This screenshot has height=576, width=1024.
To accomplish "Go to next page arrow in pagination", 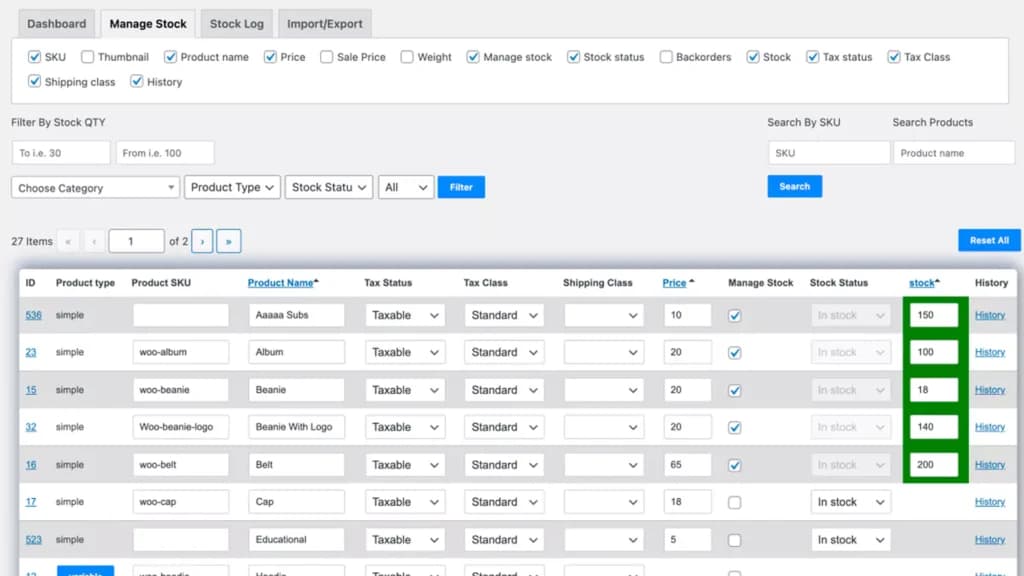I will coord(202,242).
